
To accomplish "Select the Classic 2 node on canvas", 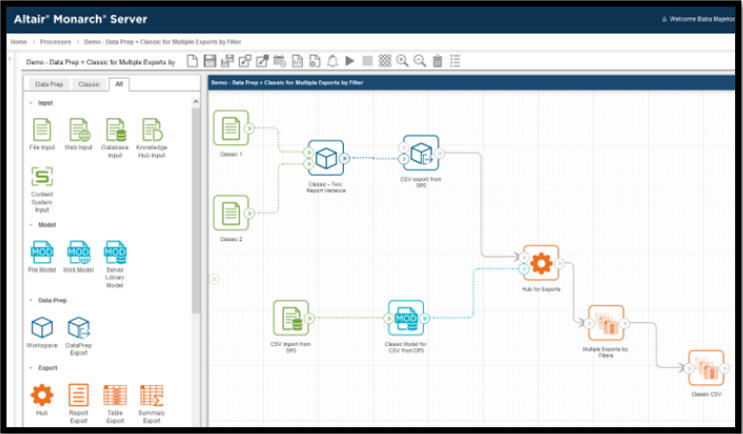I will 231,213.
